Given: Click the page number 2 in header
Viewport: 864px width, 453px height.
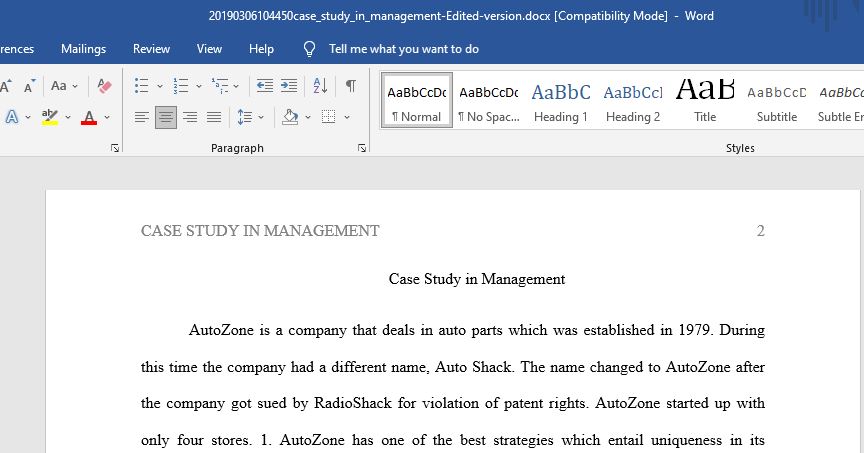Looking at the screenshot, I should [760, 230].
